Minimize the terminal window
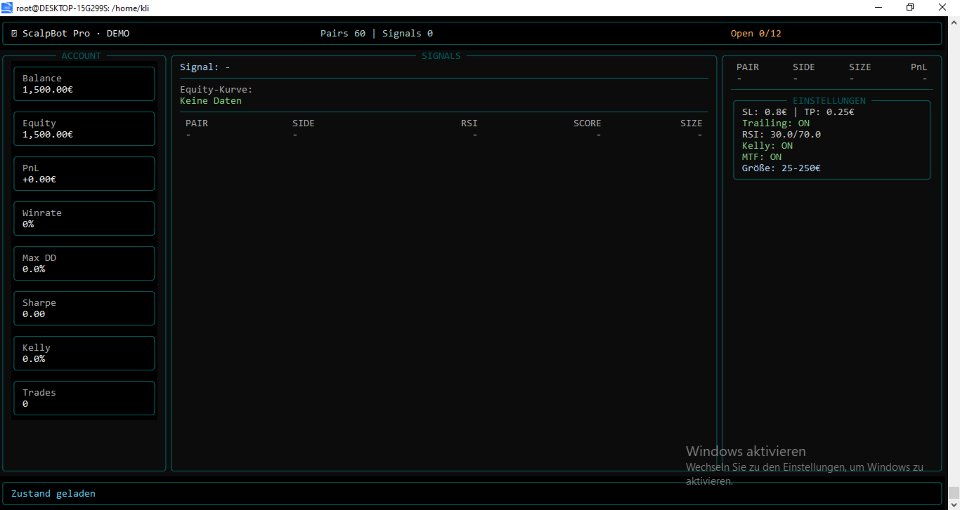 [879, 7]
